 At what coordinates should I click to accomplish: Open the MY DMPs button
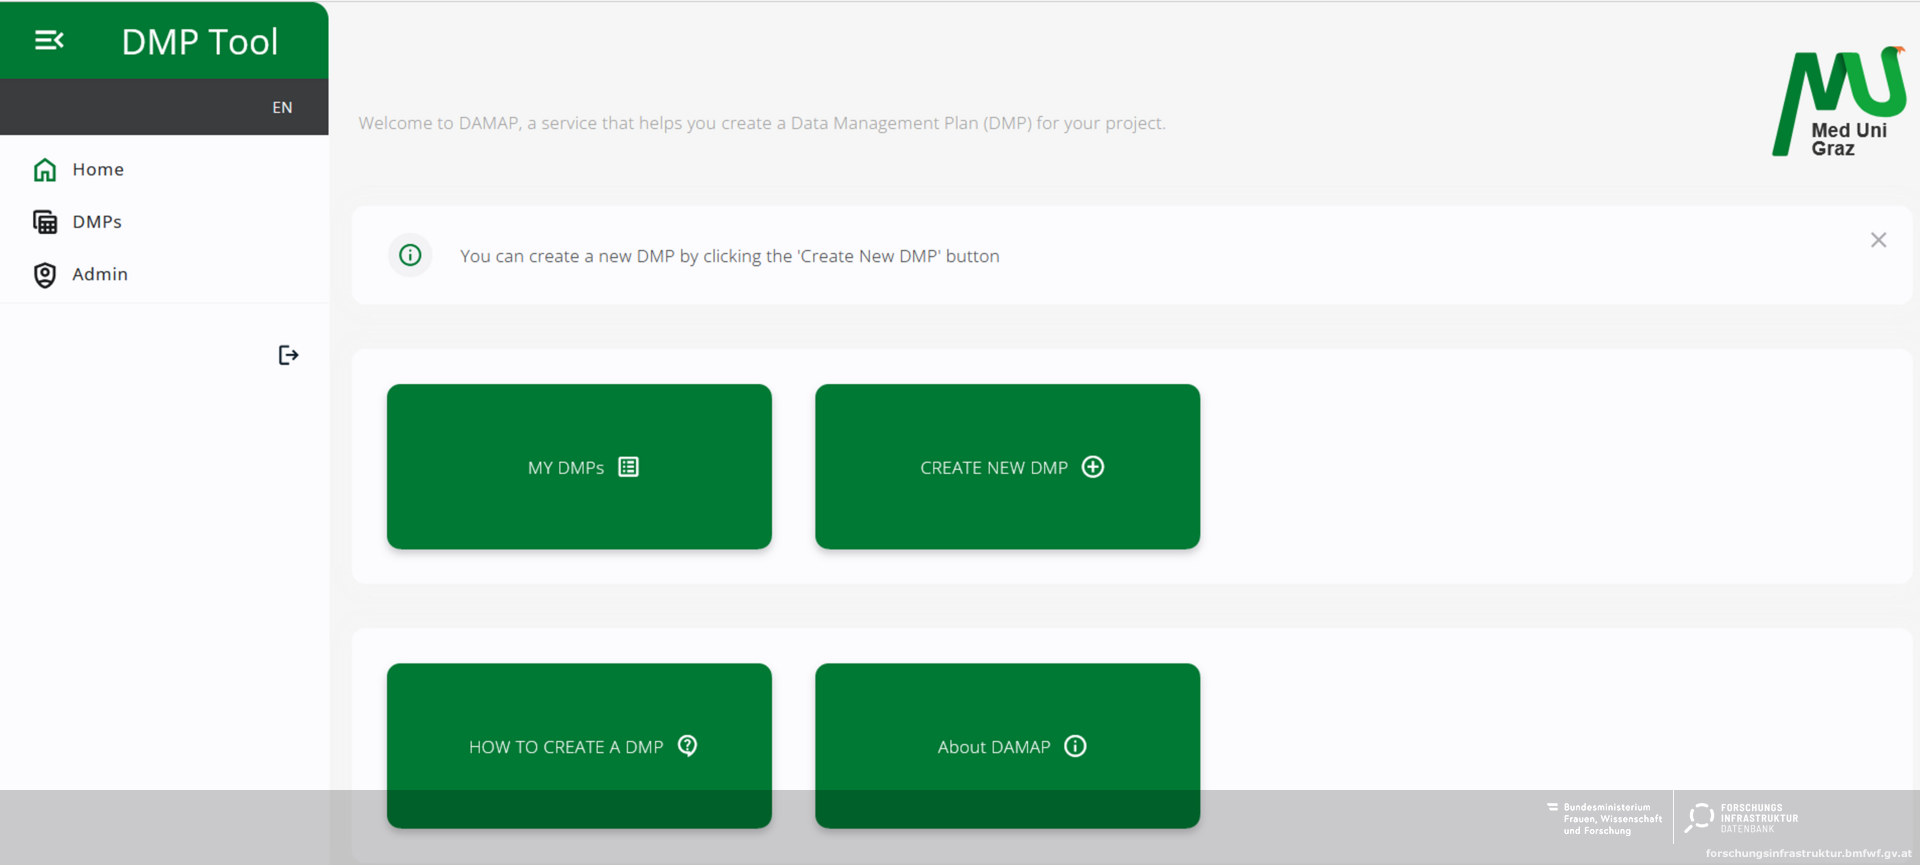pos(579,467)
